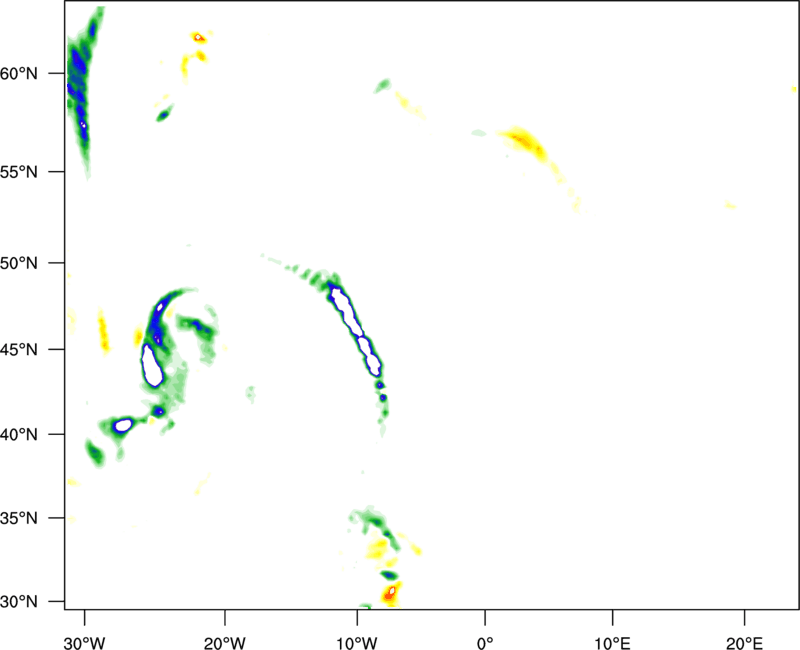The height and width of the screenshot is (650, 800).
Task: Click the 30°N latitude label
Action: point(19,602)
